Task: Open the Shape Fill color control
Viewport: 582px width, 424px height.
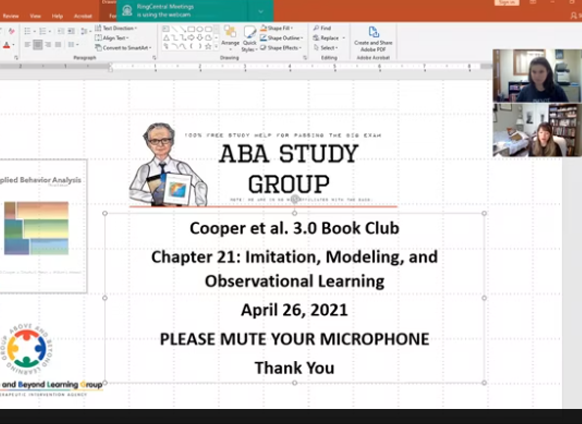Action: (276, 28)
